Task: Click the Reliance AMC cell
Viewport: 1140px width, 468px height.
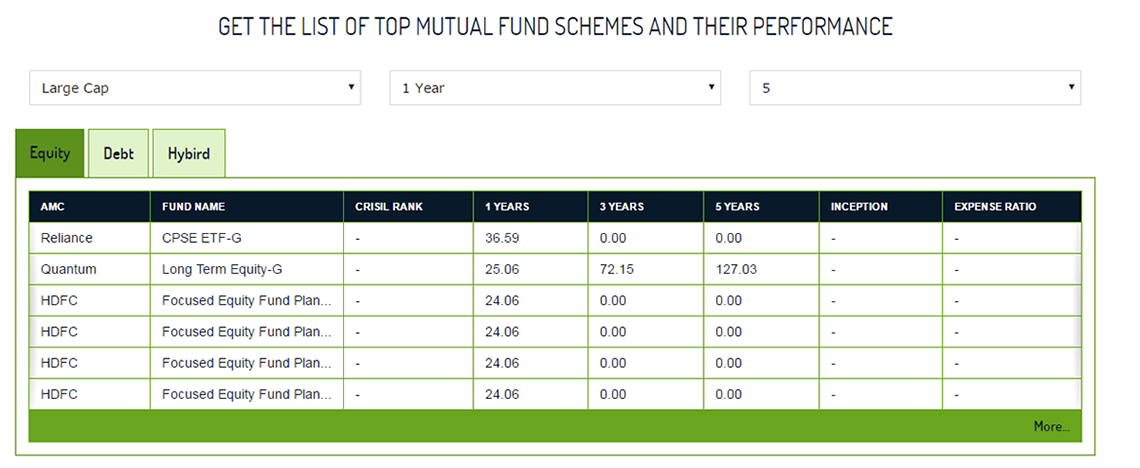Action: 67,239
